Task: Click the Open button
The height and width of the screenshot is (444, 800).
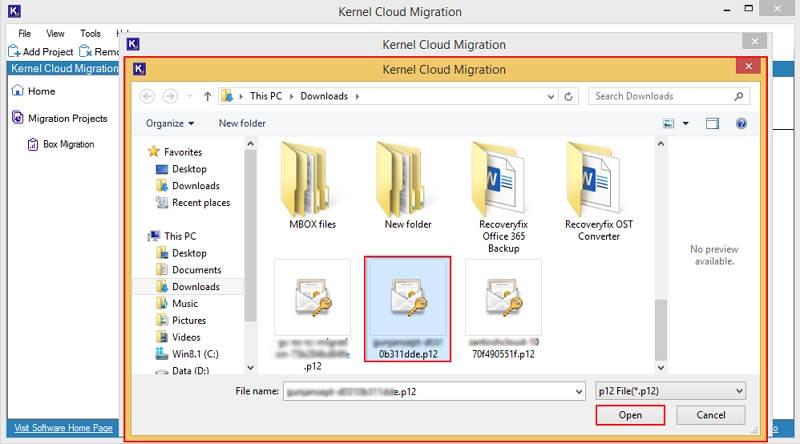Action: pos(630,415)
